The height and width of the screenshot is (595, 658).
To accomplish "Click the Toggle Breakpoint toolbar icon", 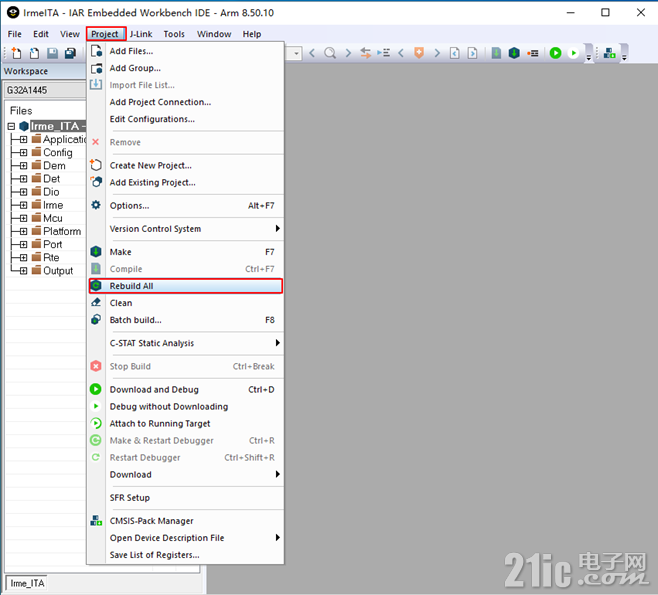I will pyautogui.click(x=533, y=53).
